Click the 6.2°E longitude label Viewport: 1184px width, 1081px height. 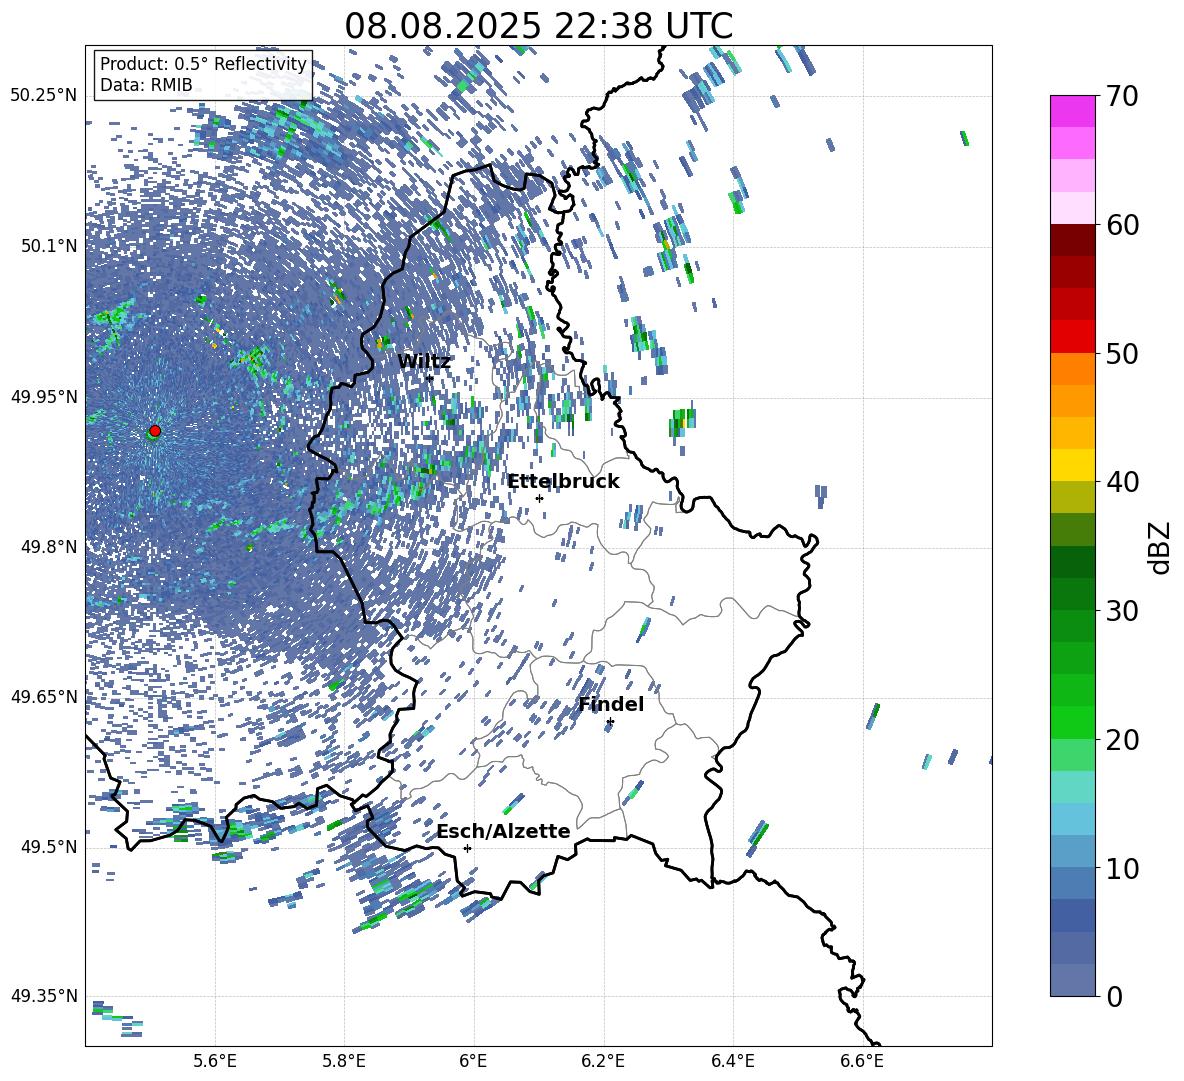click(x=603, y=1061)
